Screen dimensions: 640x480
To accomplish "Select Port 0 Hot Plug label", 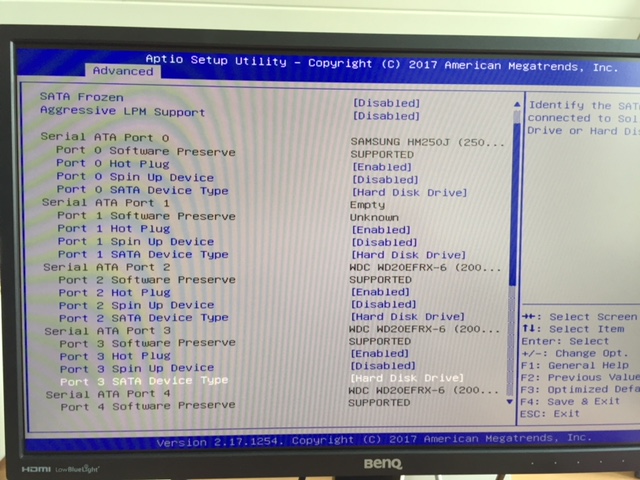I will click(113, 164).
